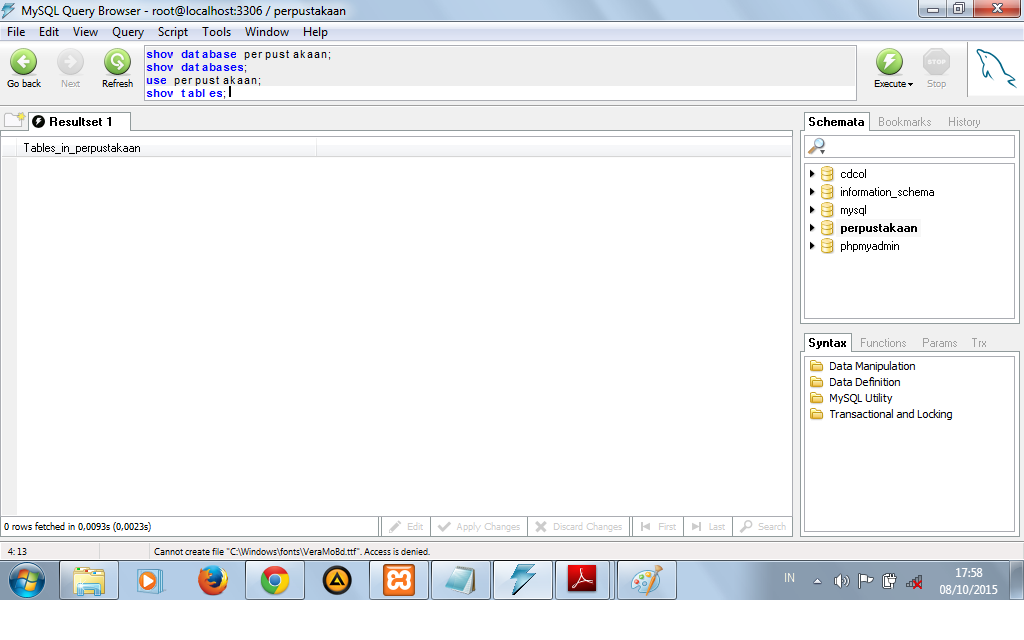Click the schemata search field

point(909,146)
